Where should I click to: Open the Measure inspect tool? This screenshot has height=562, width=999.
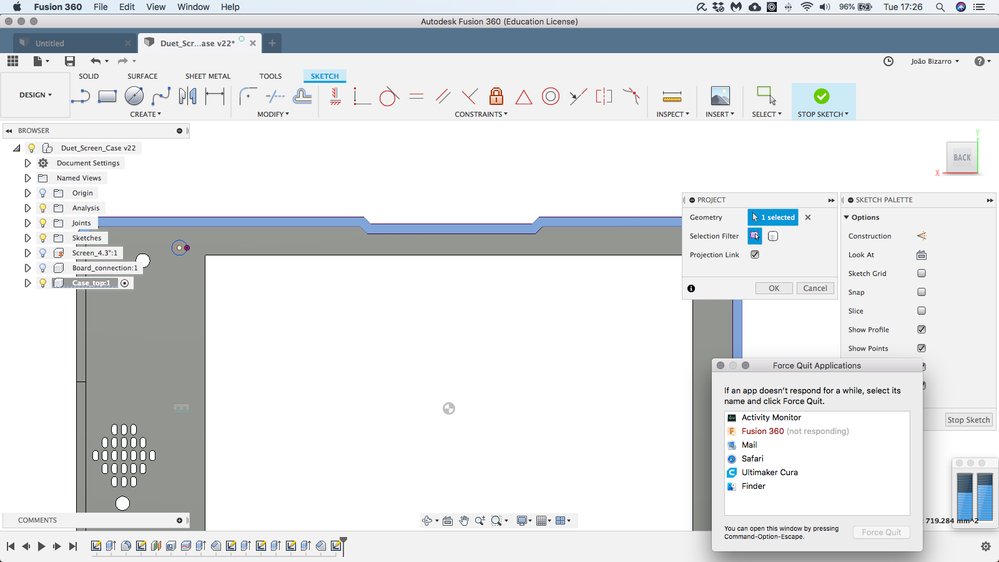672,97
